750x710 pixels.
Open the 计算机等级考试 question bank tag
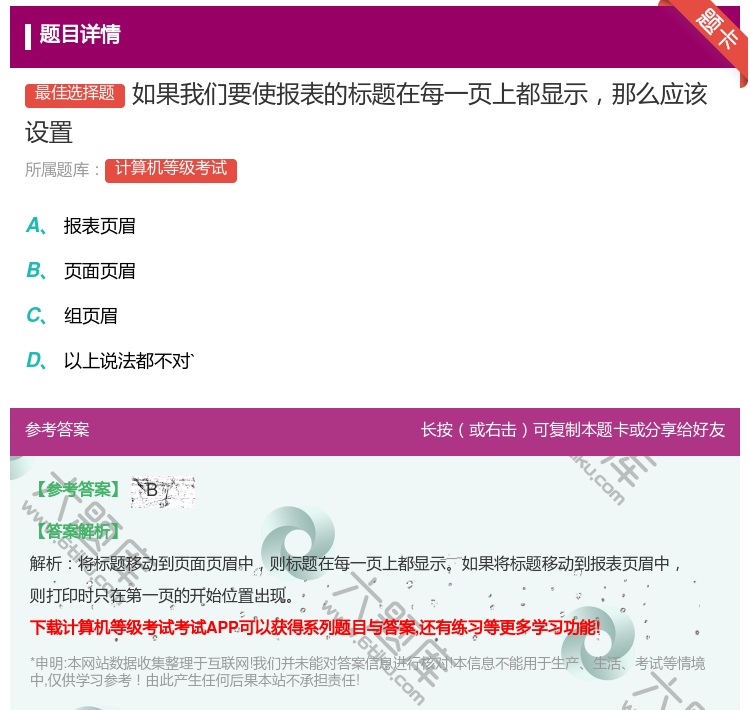(x=171, y=170)
